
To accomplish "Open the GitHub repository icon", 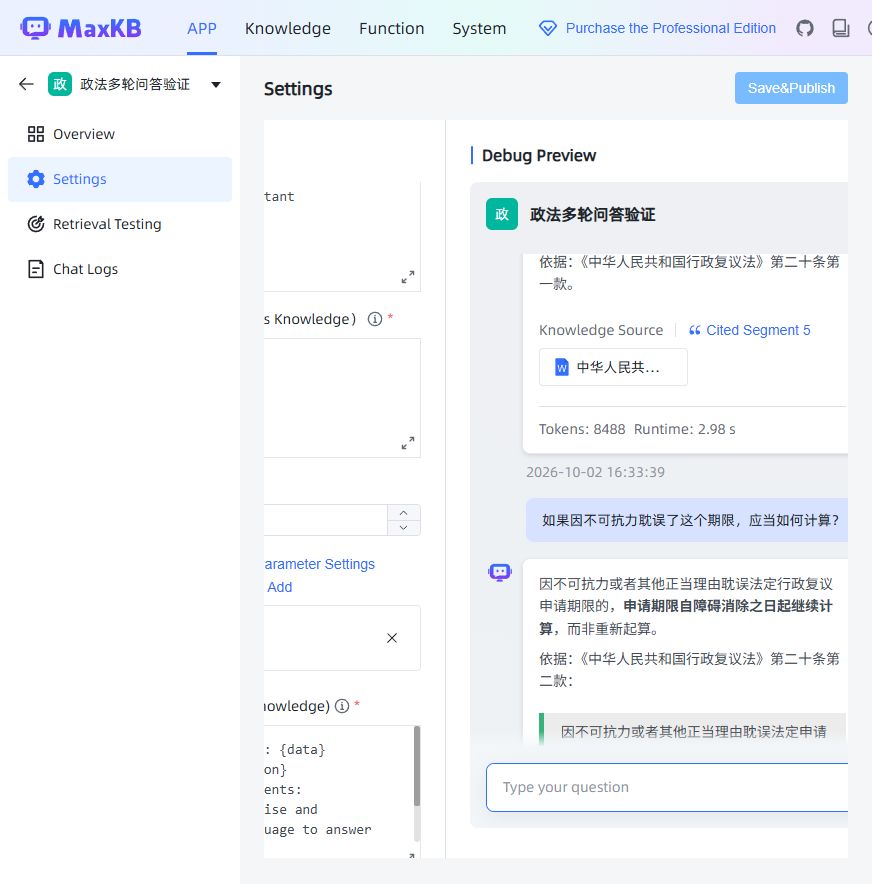I will point(804,28).
